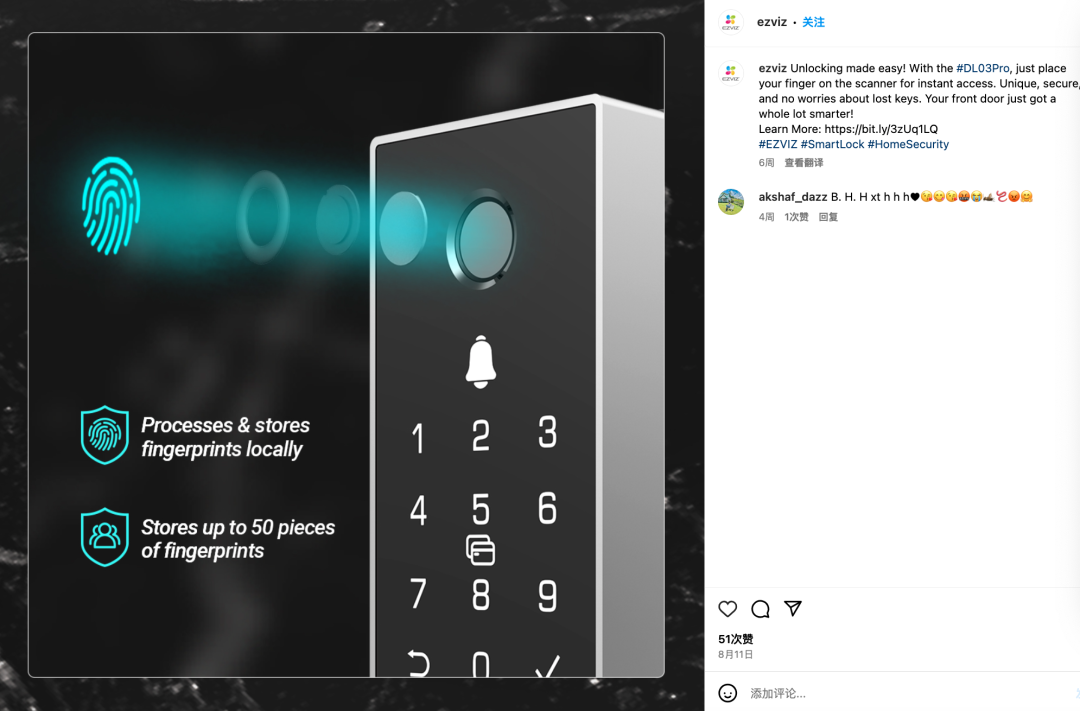Reply to the akshaf_dazz comment with 回复
1080x711 pixels.
[x=828, y=217]
